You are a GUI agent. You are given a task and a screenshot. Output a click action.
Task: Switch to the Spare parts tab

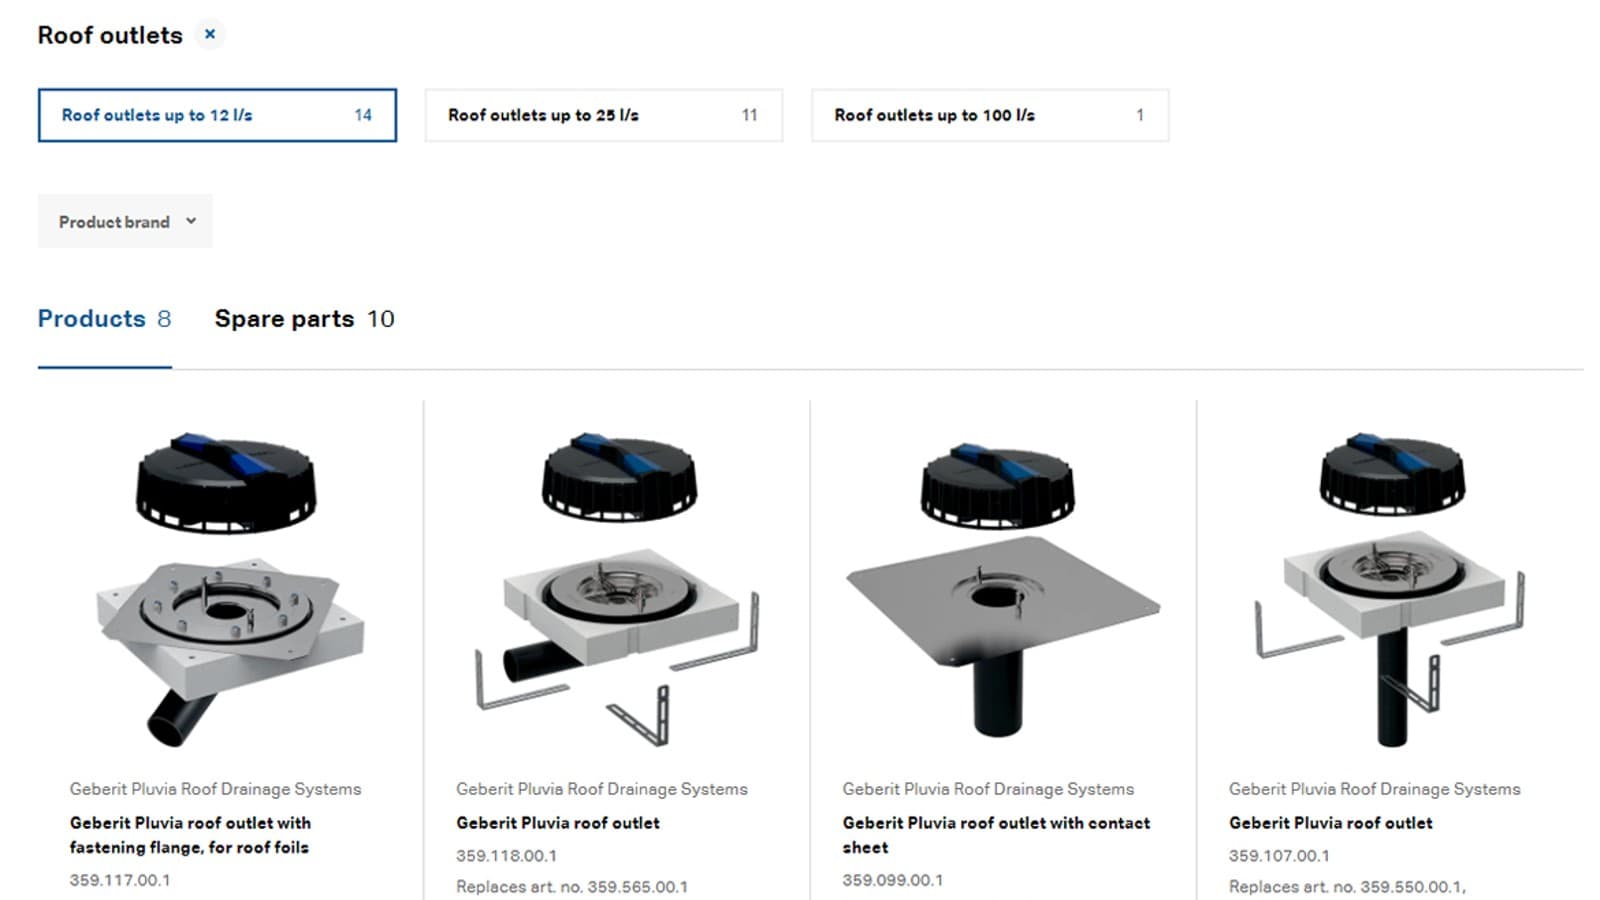(x=304, y=319)
